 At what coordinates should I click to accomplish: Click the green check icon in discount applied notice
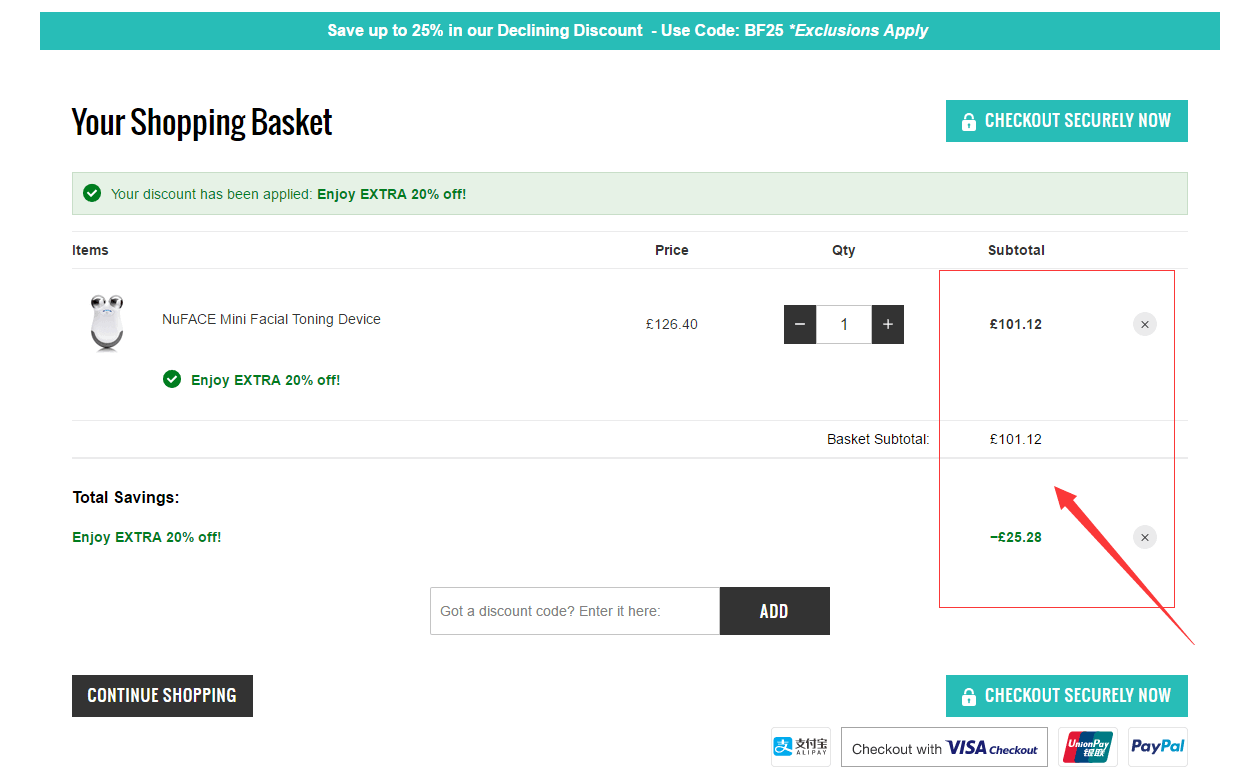[92, 193]
